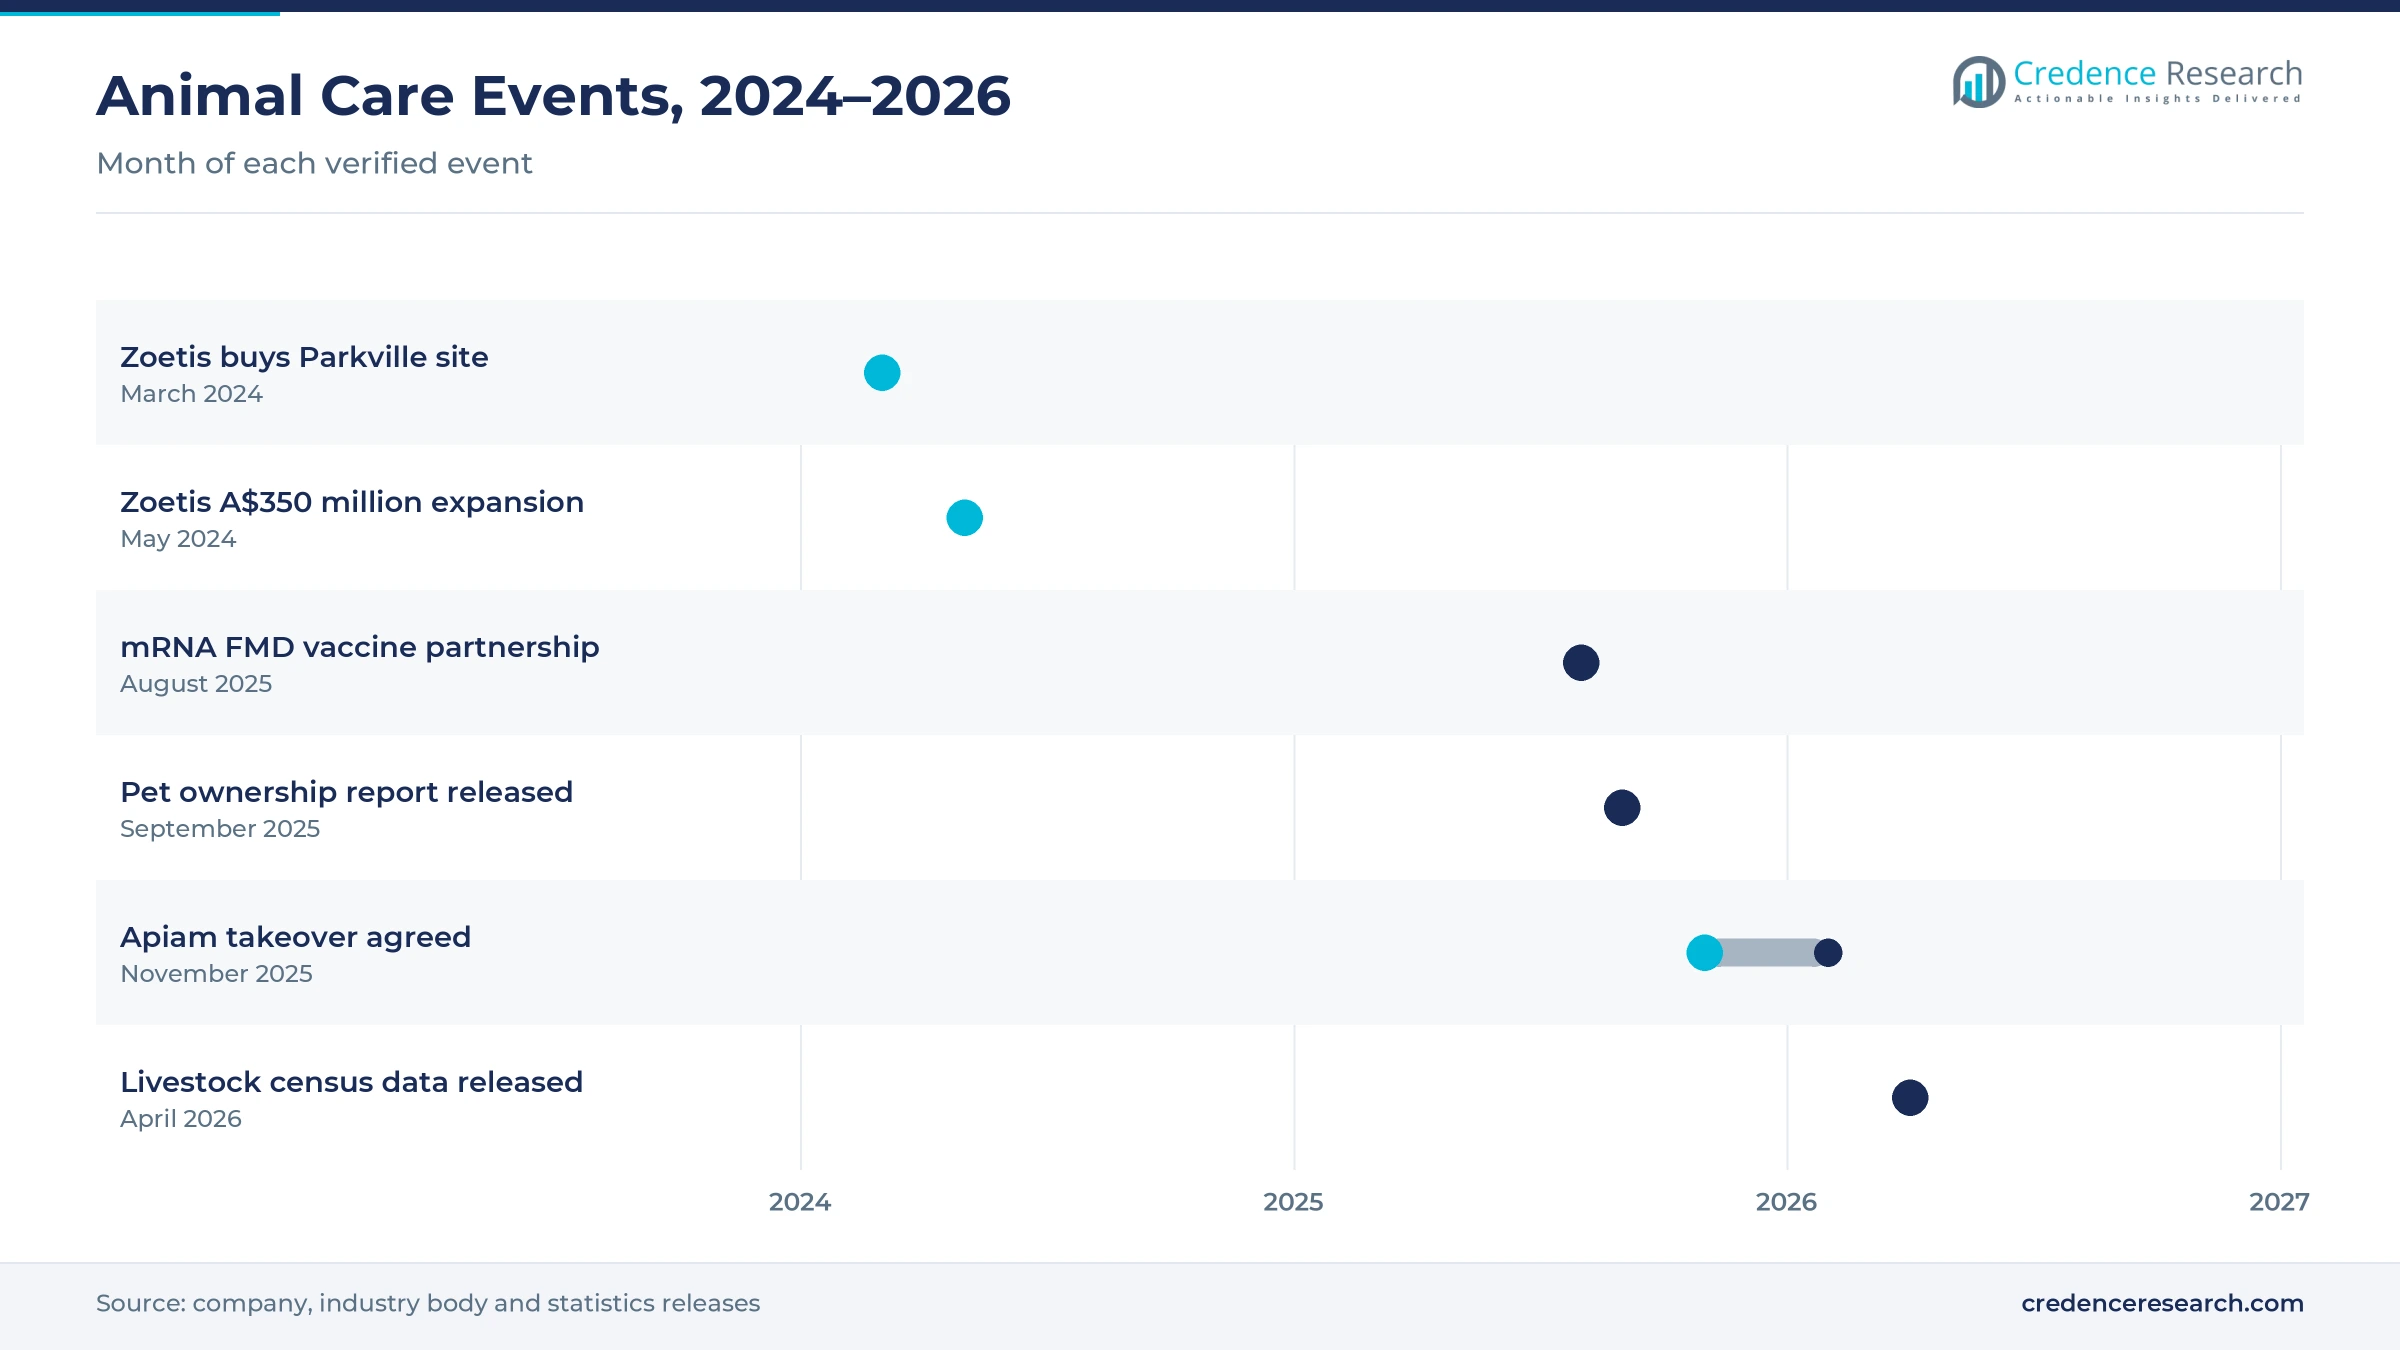Click the 'Zoetis buys Parkville site' label
Screen dimensions: 2400x1350
click(304, 357)
